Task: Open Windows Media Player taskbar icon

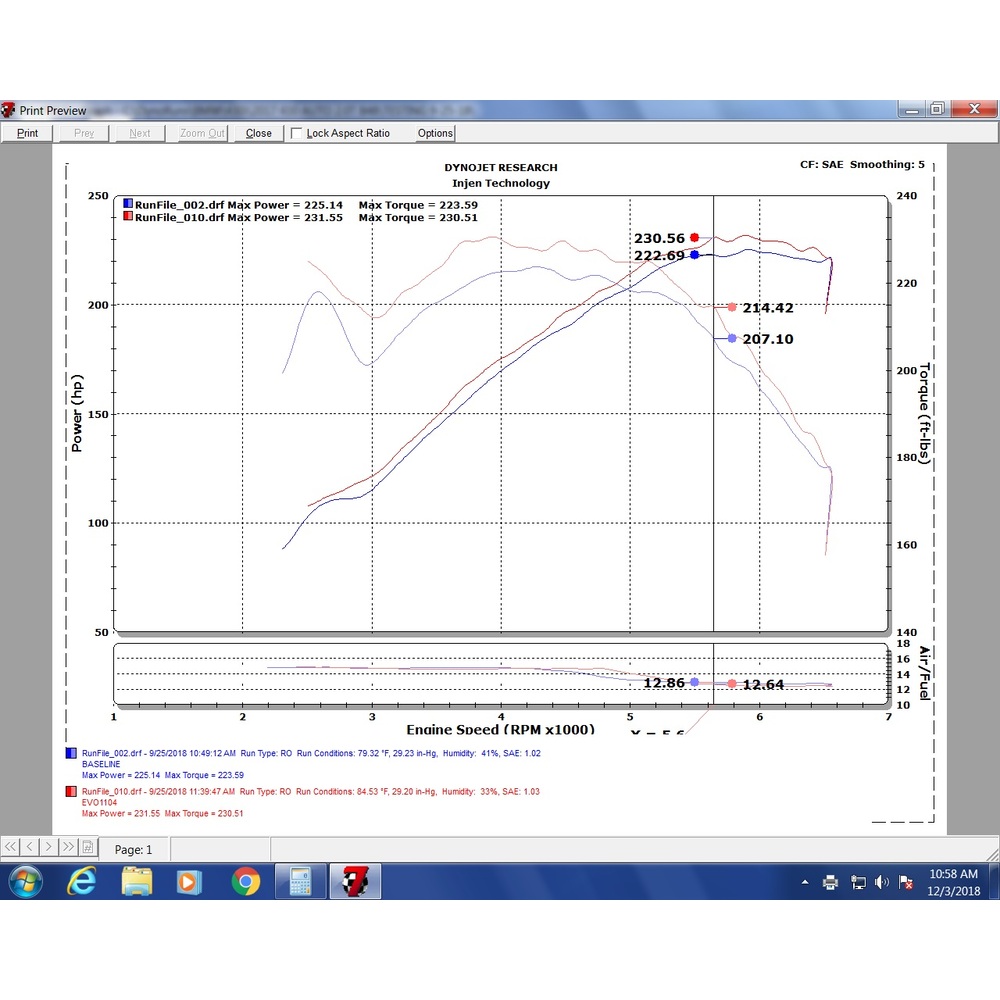Action: tap(189, 882)
